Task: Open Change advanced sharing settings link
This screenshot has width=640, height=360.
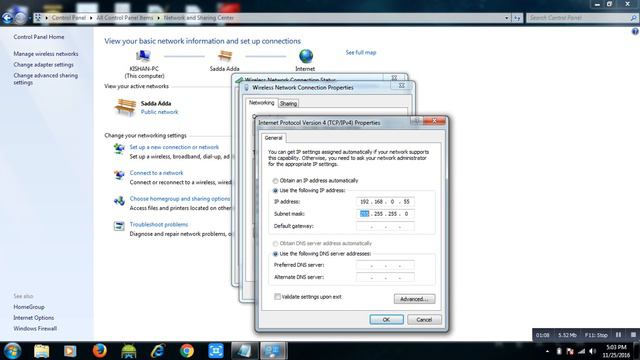Action: click(x=45, y=79)
